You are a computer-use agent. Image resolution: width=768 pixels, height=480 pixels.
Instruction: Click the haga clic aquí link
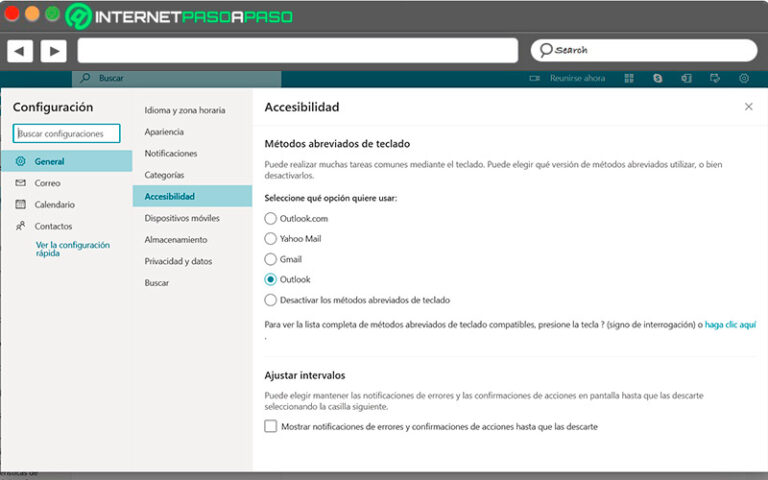pos(730,325)
